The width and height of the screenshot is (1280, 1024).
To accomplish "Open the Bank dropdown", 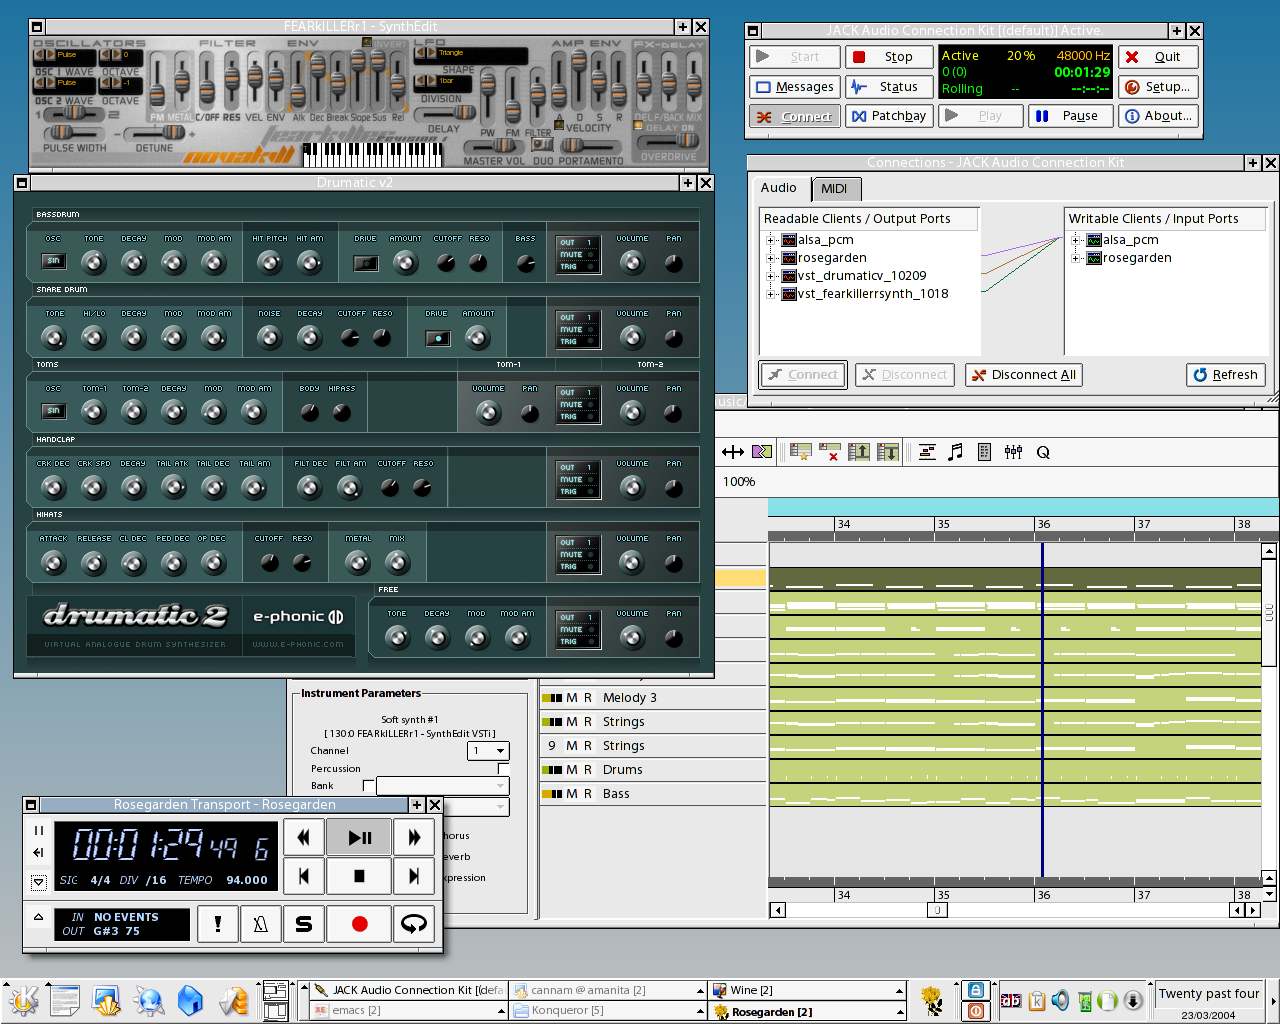I will tap(443, 786).
